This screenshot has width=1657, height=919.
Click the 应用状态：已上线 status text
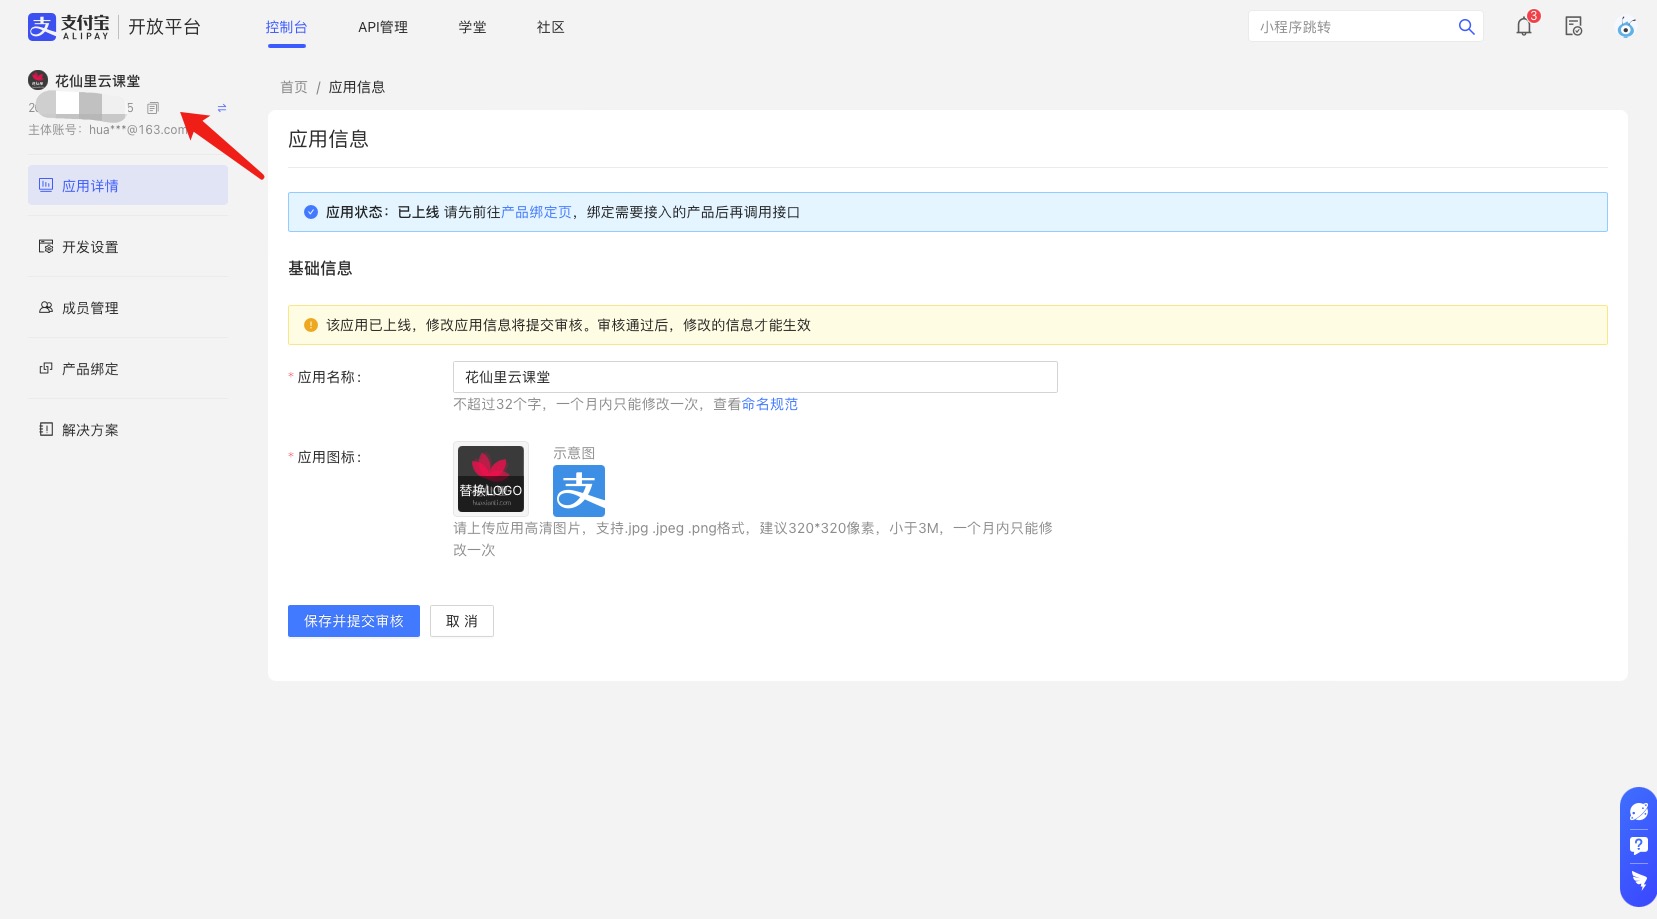[x=383, y=212]
